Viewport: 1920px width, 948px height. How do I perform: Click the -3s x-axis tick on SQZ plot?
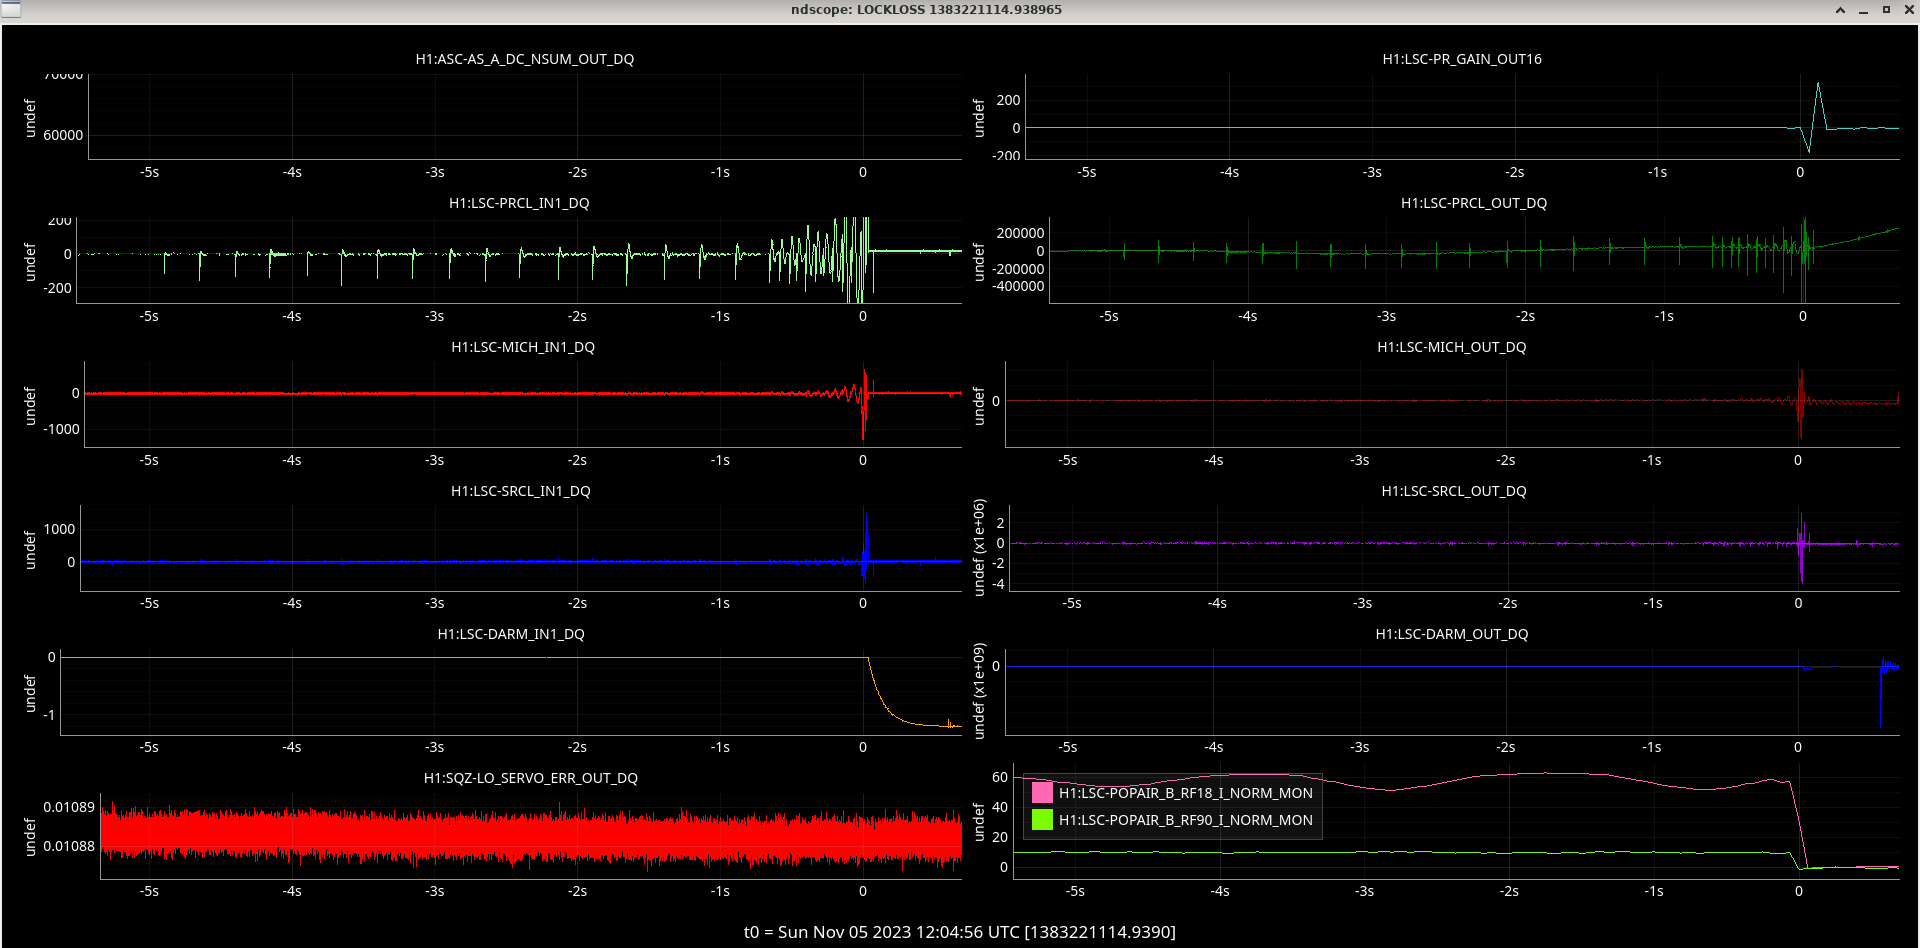[x=435, y=891]
